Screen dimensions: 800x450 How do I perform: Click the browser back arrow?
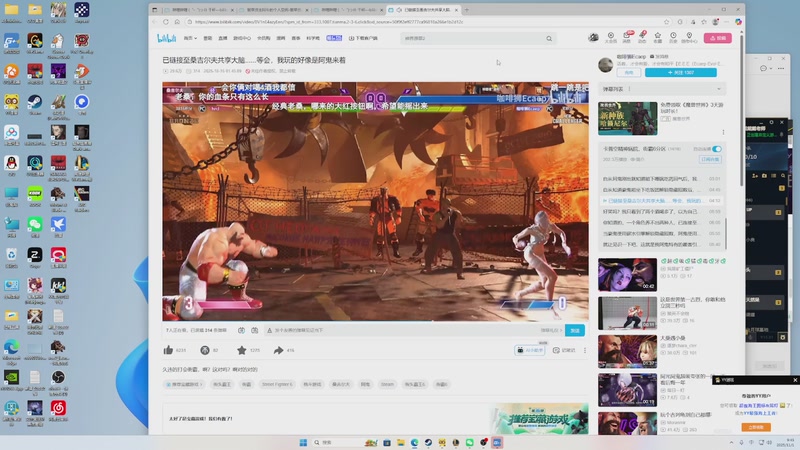point(155,22)
